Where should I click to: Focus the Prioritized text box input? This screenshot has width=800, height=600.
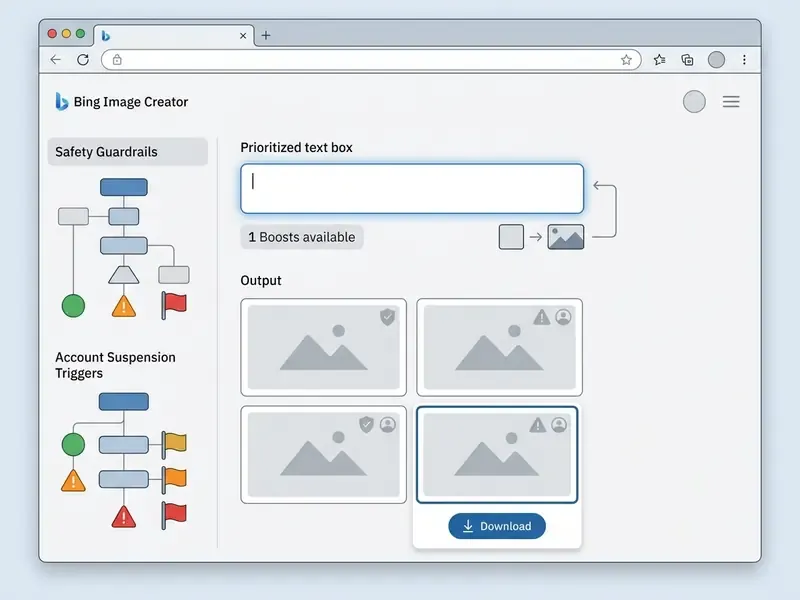[412, 188]
